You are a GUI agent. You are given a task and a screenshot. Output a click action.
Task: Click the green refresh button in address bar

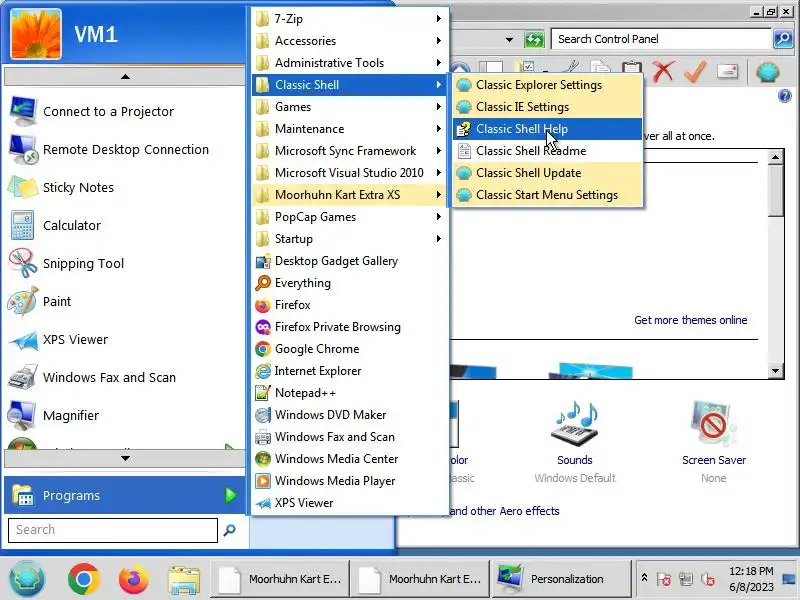point(534,39)
